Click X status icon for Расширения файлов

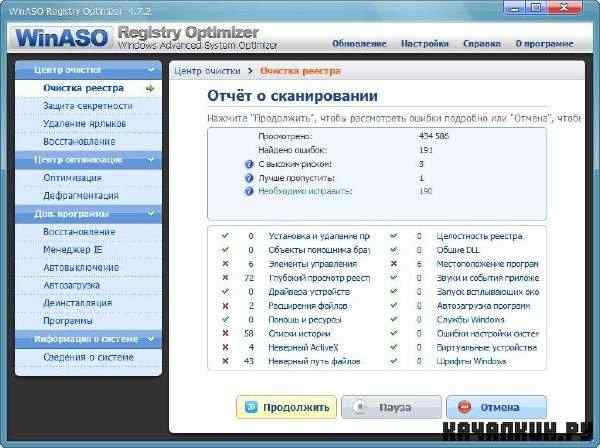click(225, 306)
